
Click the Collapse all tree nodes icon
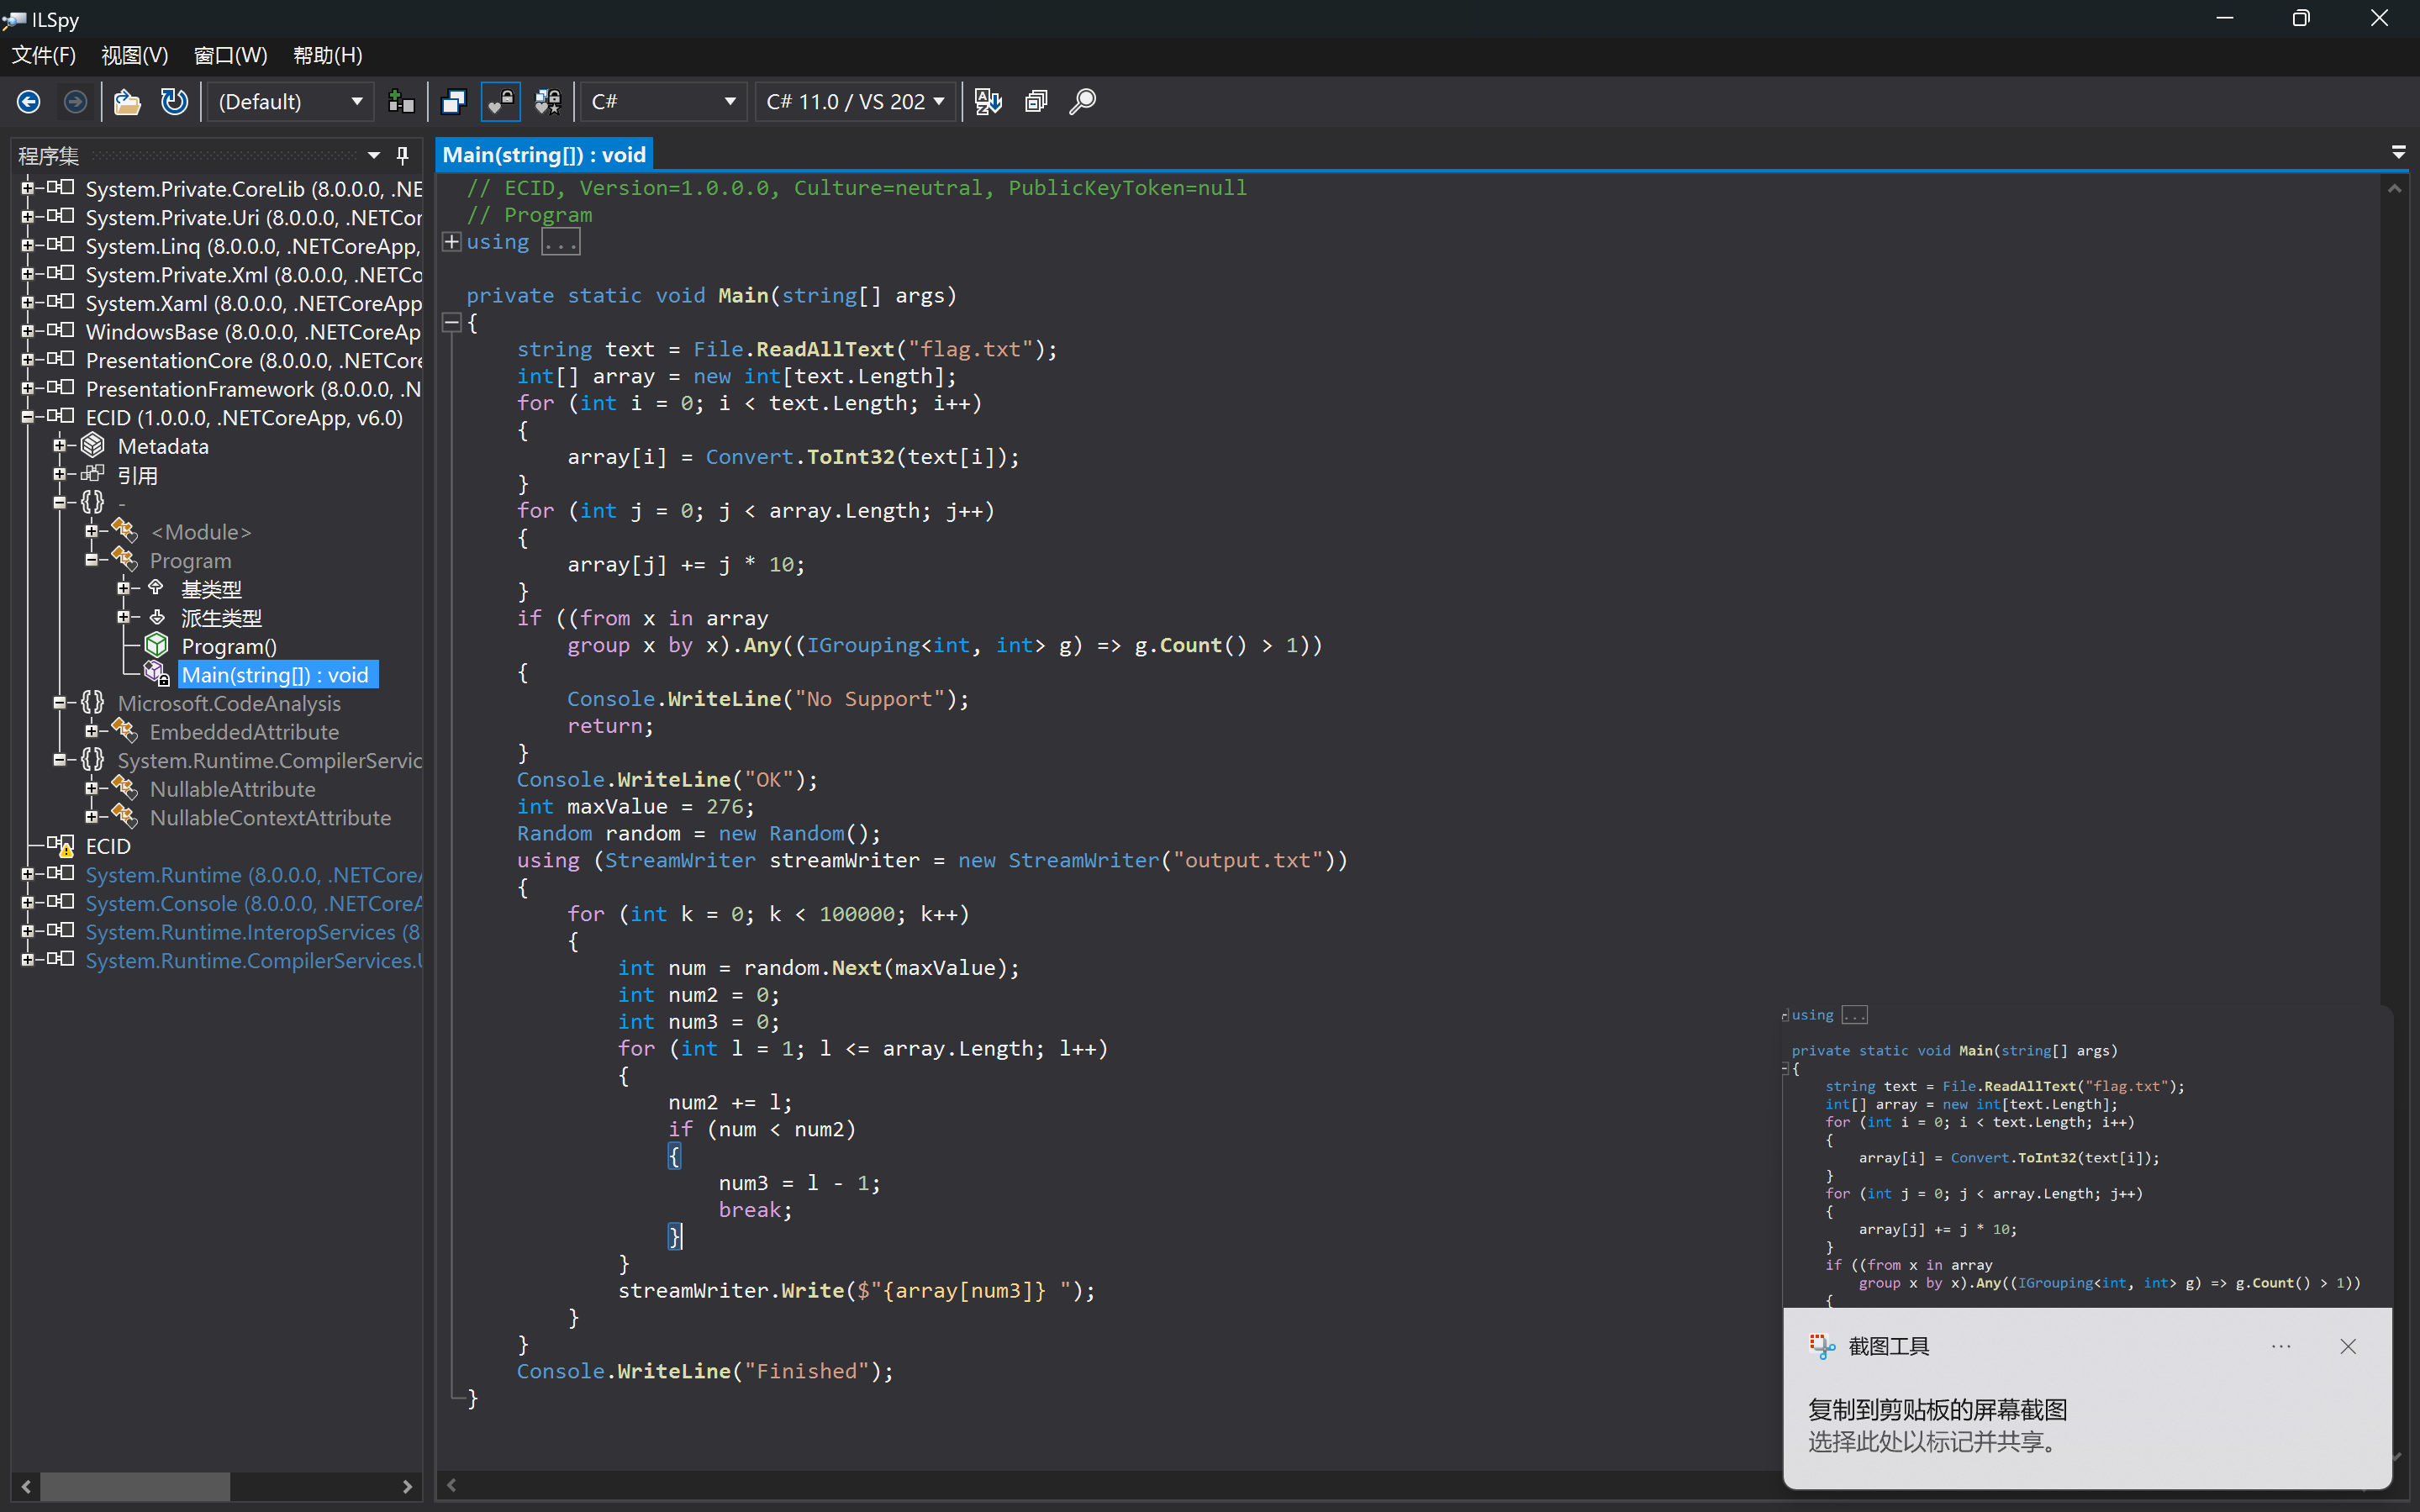pyautogui.click(x=1036, y=102)
